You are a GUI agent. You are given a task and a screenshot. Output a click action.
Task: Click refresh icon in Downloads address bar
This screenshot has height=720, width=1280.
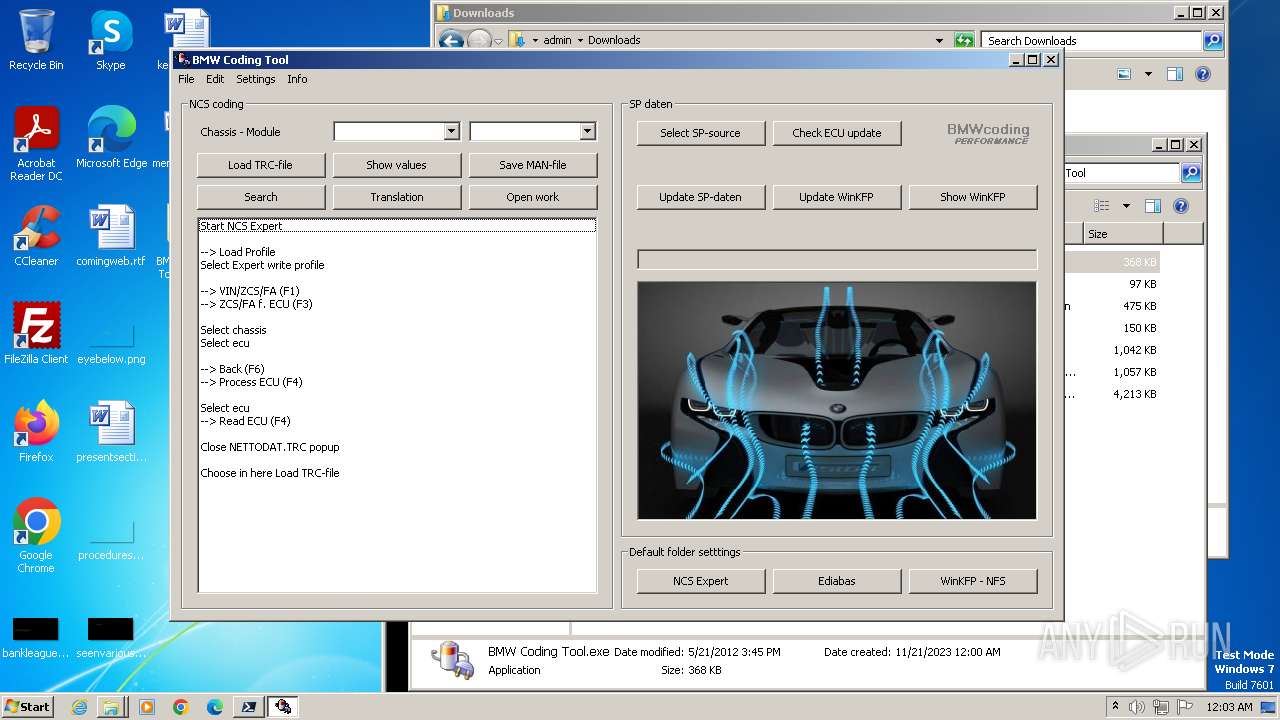[964, 40]
